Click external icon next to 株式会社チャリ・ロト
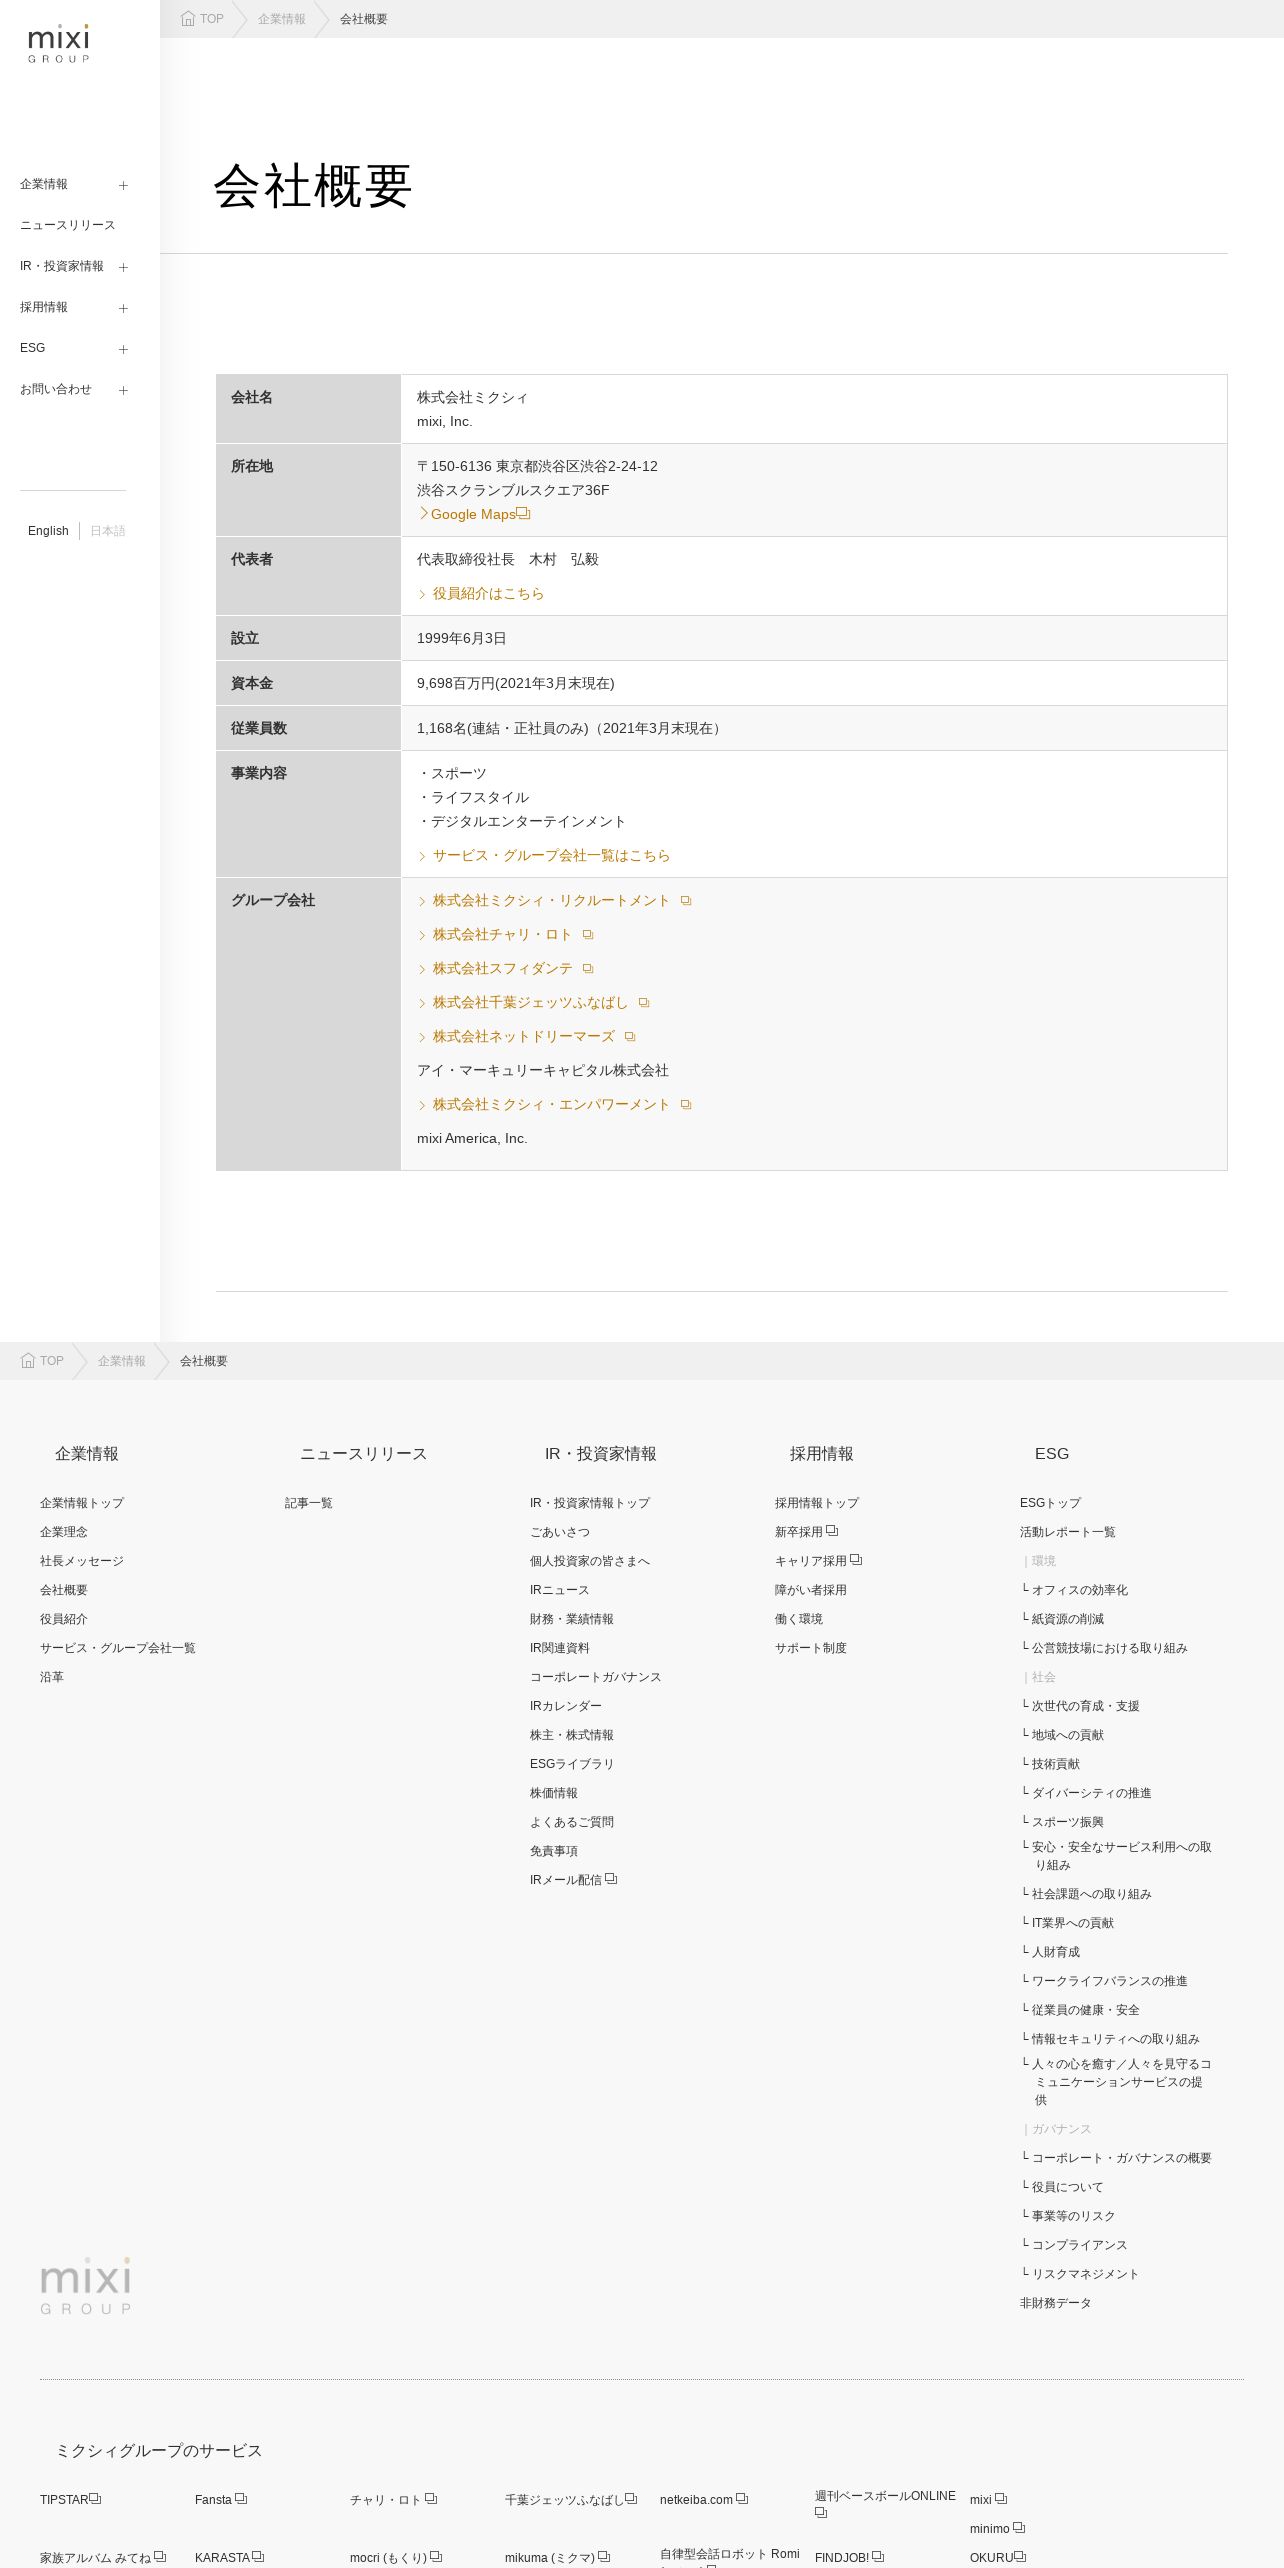 click(x=588, y=935)
